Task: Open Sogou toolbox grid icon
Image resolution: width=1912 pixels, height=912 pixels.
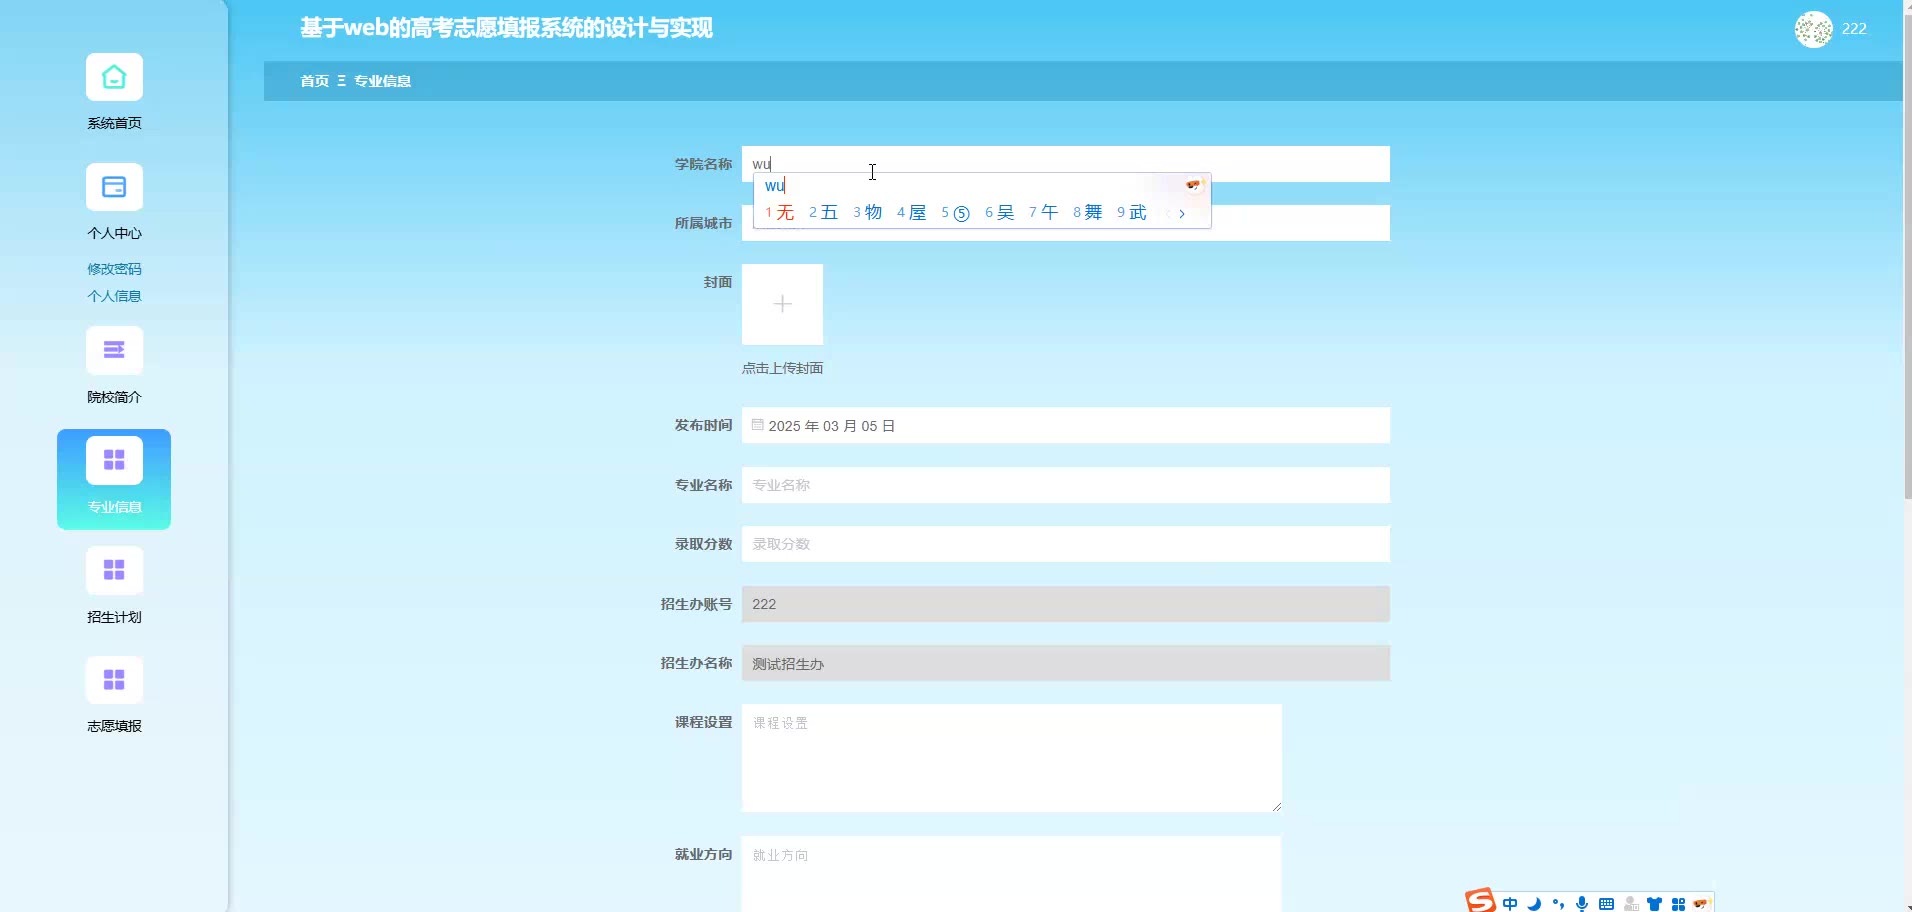Action: (1678, 904)
